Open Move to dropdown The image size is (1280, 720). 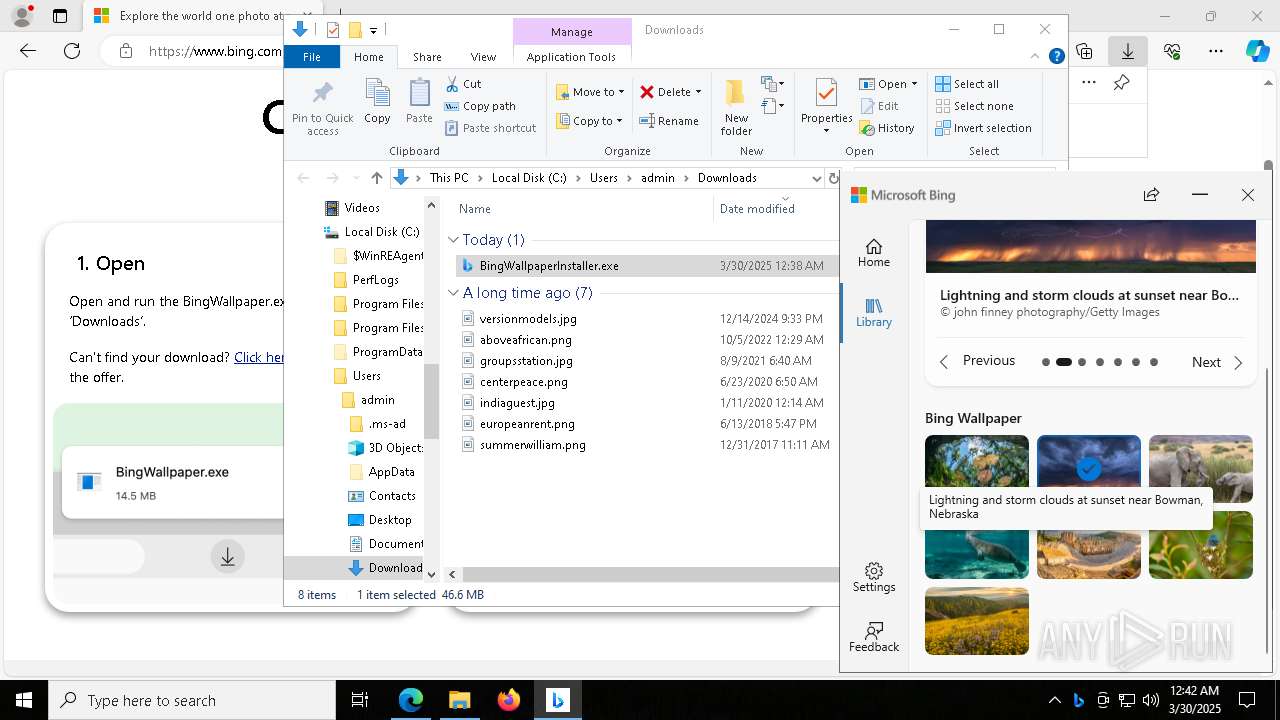pos(590,92)
